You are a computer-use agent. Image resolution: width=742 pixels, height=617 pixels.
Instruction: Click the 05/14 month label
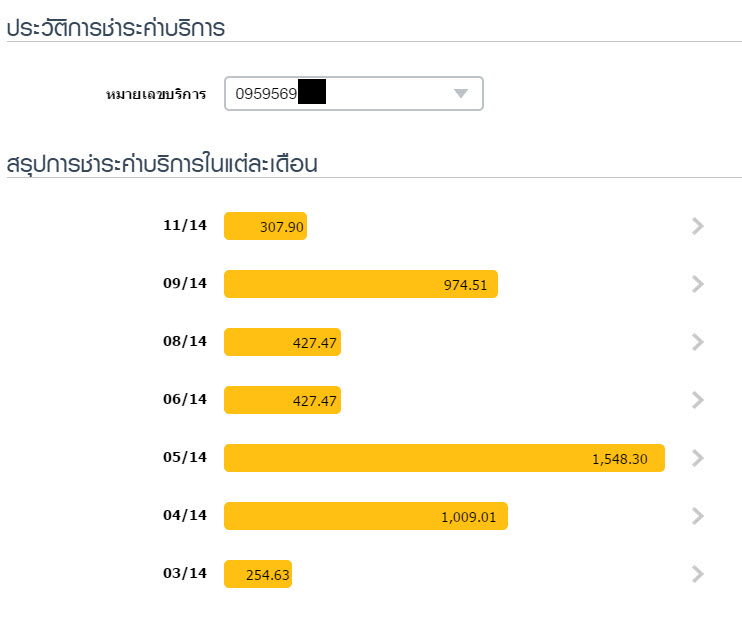[x=185, y=458]
